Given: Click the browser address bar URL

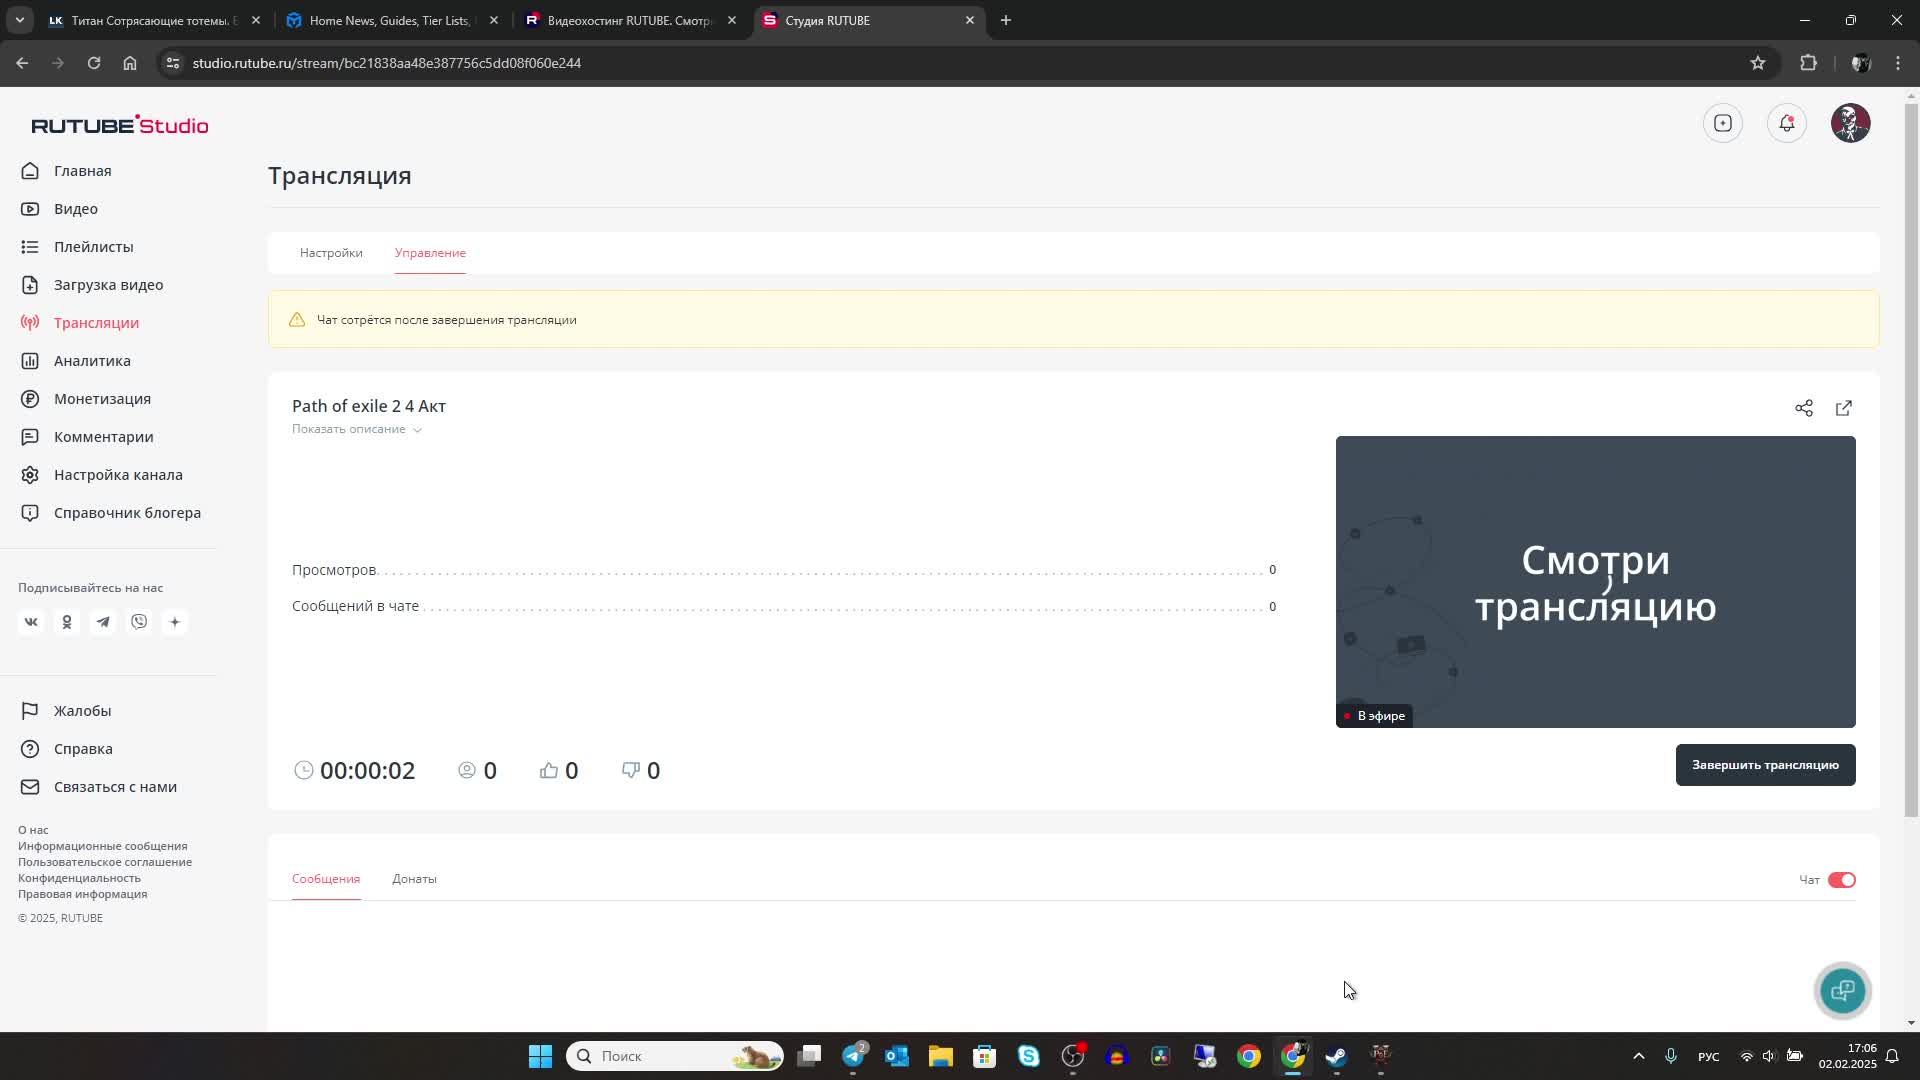Looking at the screenshot, I should click(x=386, y=63).
